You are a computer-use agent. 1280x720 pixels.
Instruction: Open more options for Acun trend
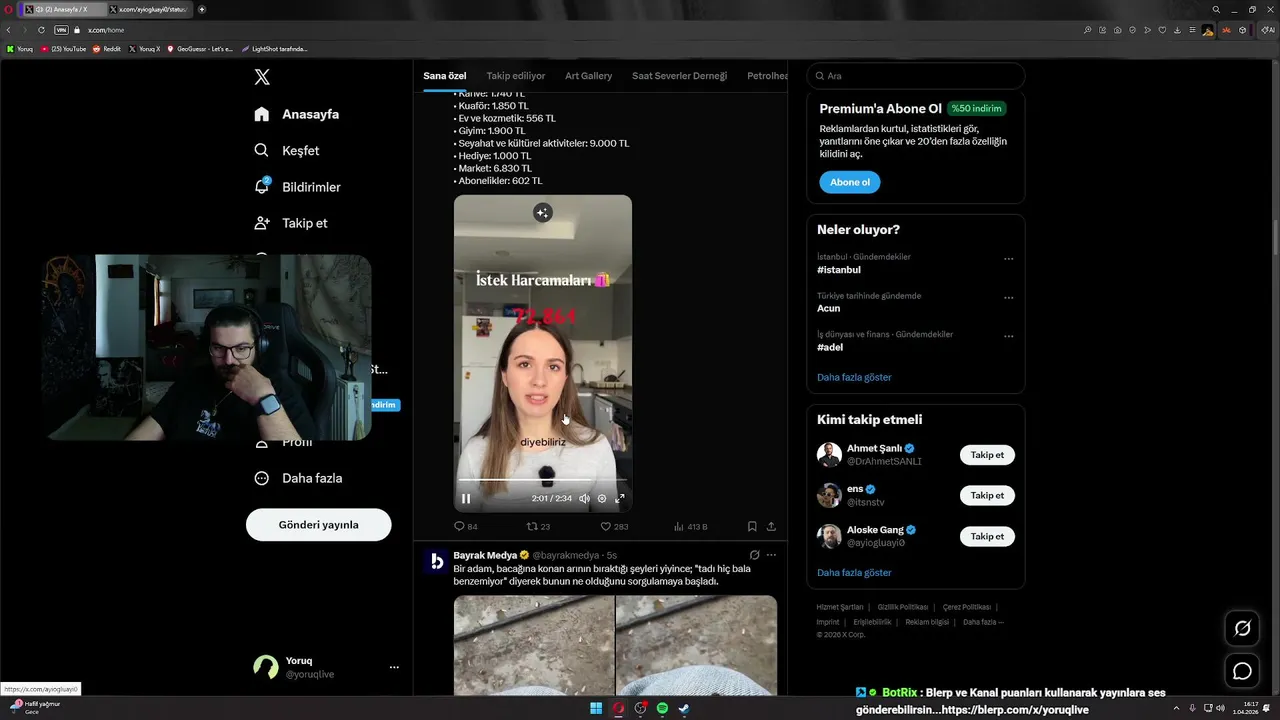[x=1008, y=298]
